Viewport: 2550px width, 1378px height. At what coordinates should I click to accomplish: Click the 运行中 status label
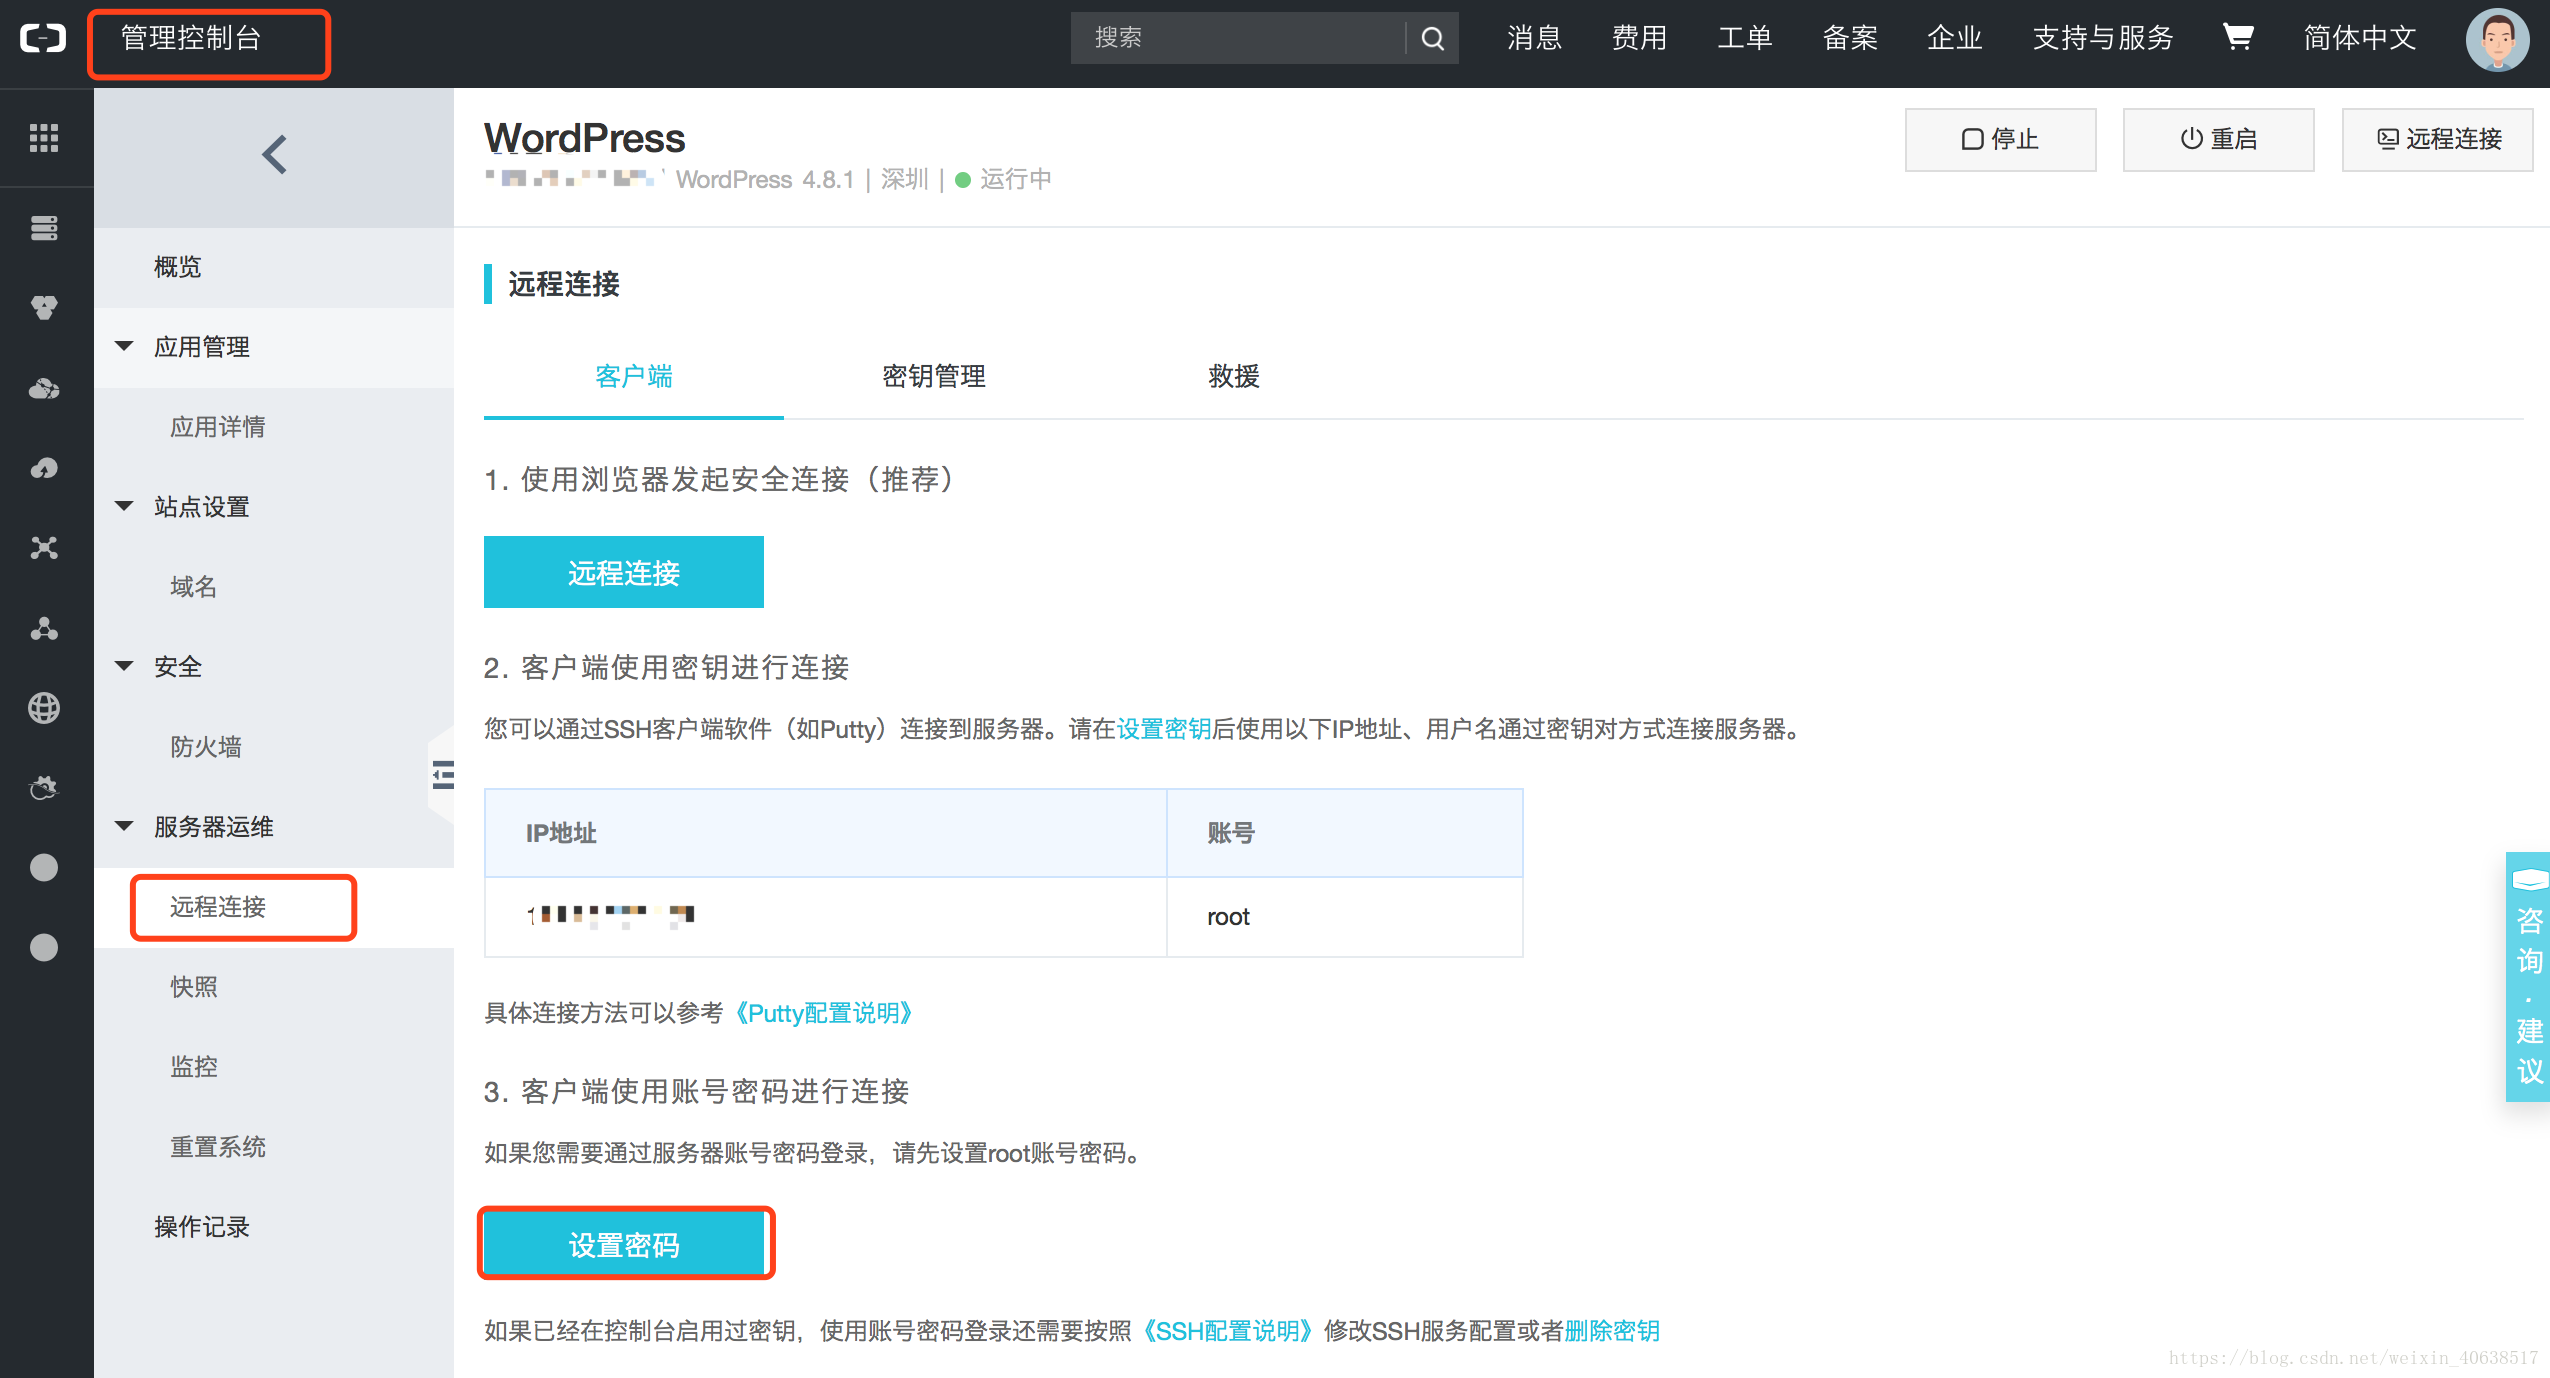click(1015, 179)
